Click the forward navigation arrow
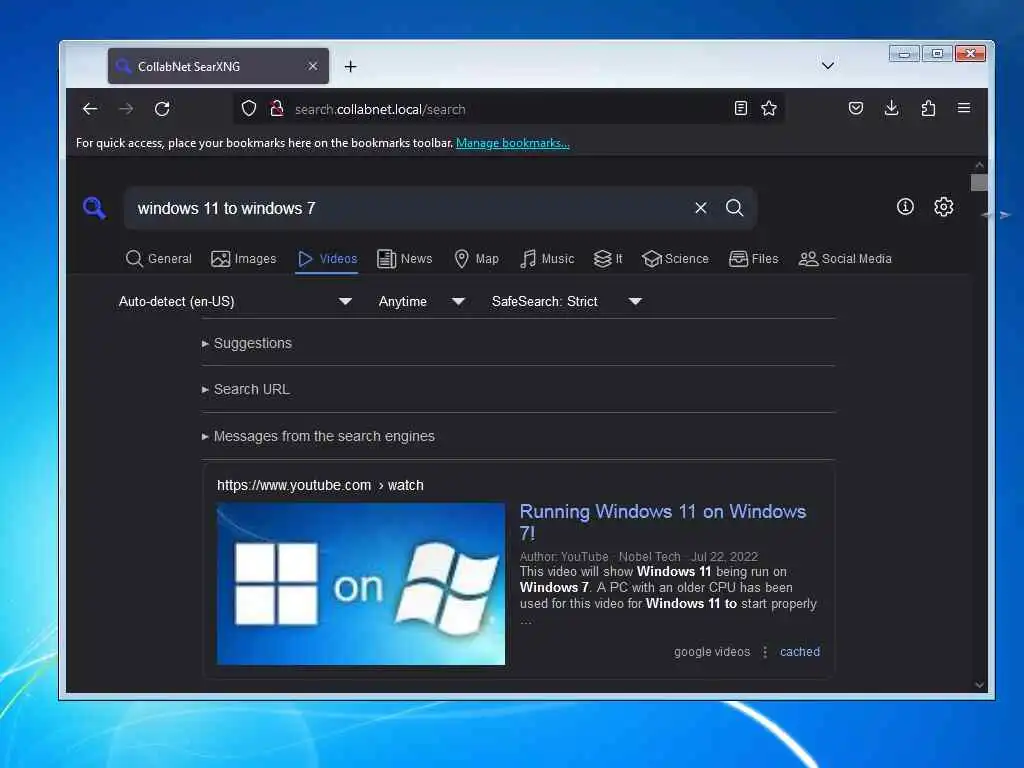The width and height of the screenshot is (1024, 768). 126,108
